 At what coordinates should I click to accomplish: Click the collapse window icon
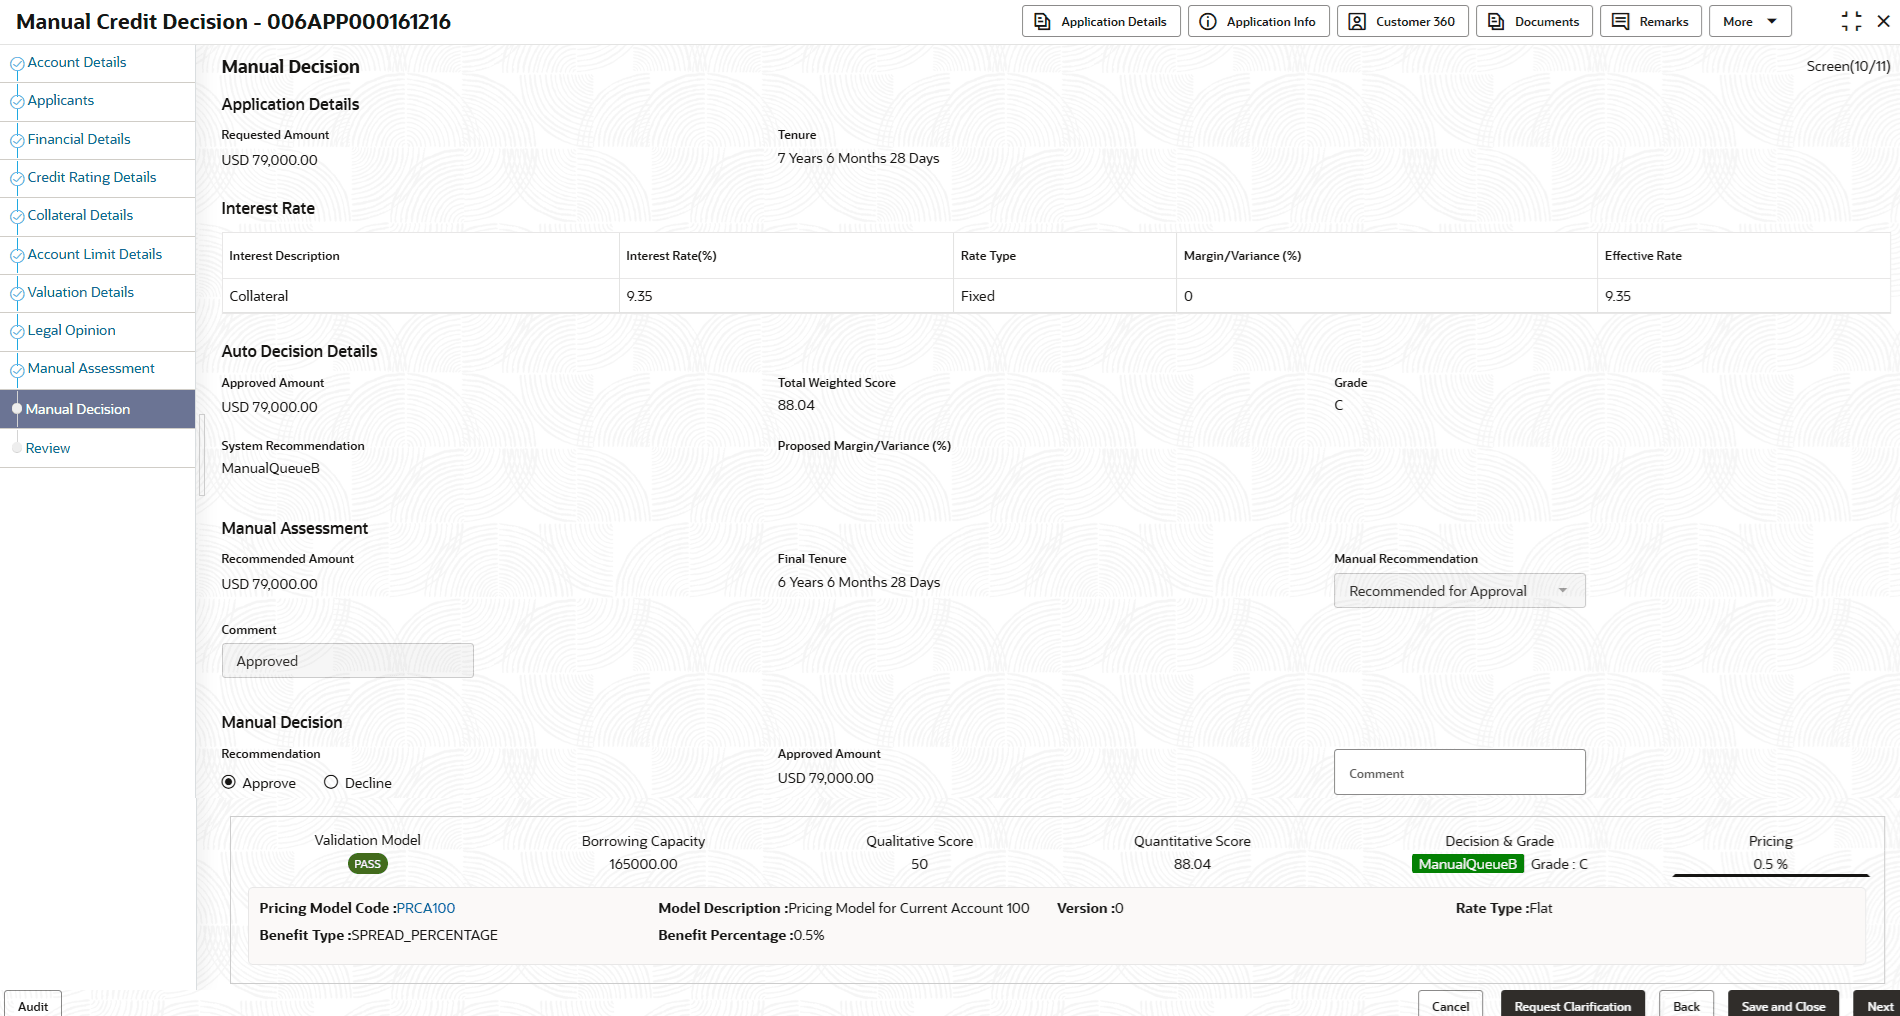click(1851, 21)
